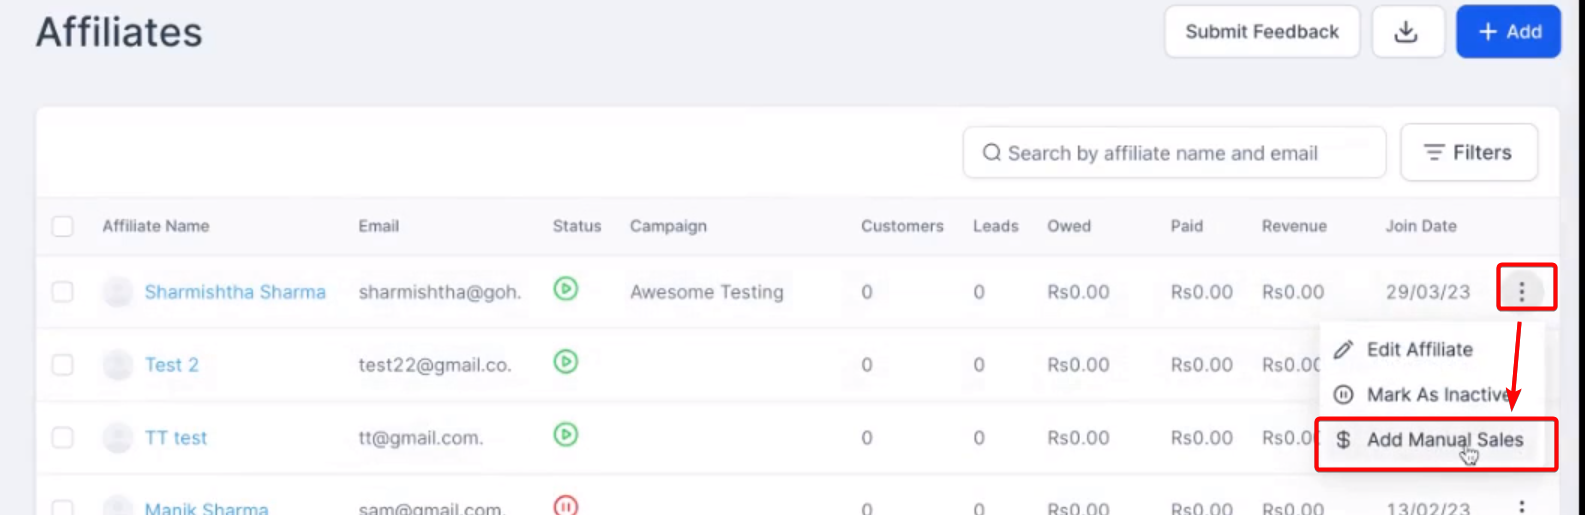1585x515 pixels.
Task: Open the Filters panel
Action: point(1469,153)
